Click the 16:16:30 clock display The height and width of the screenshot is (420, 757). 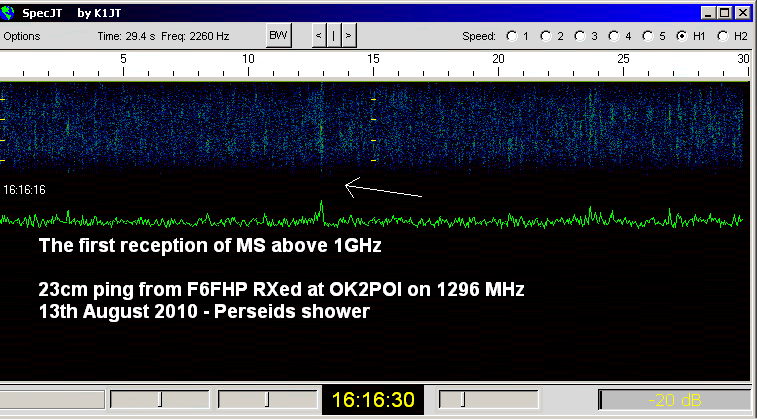point(373,400)
